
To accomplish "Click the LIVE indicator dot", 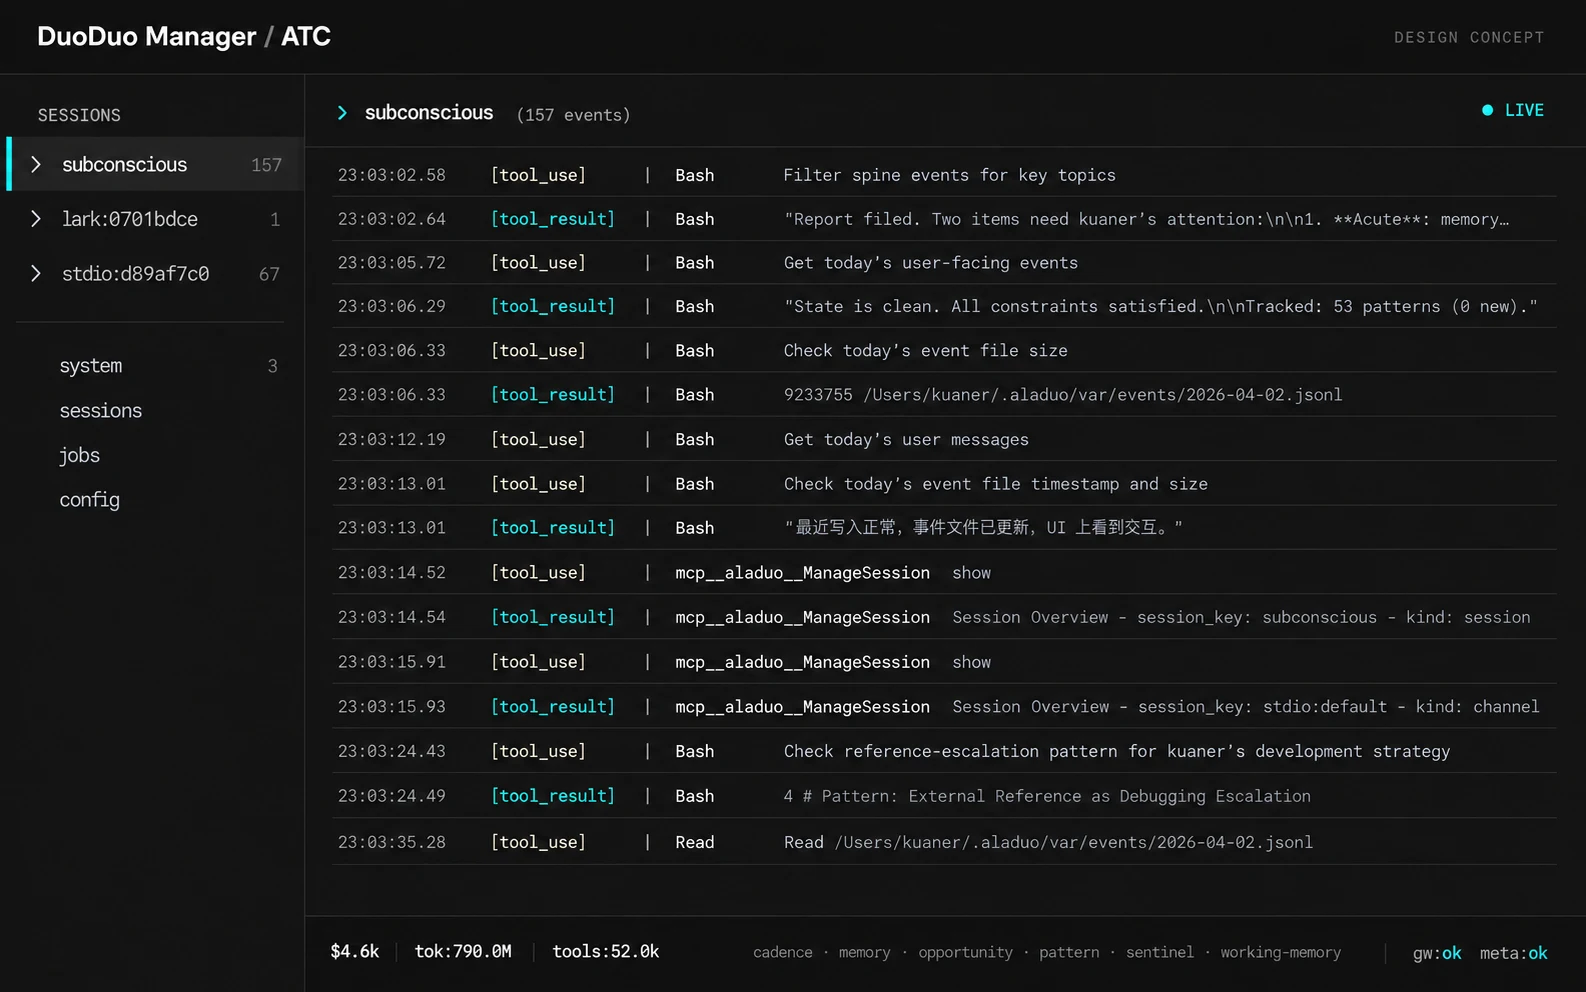I will [x=1487, y=110].
